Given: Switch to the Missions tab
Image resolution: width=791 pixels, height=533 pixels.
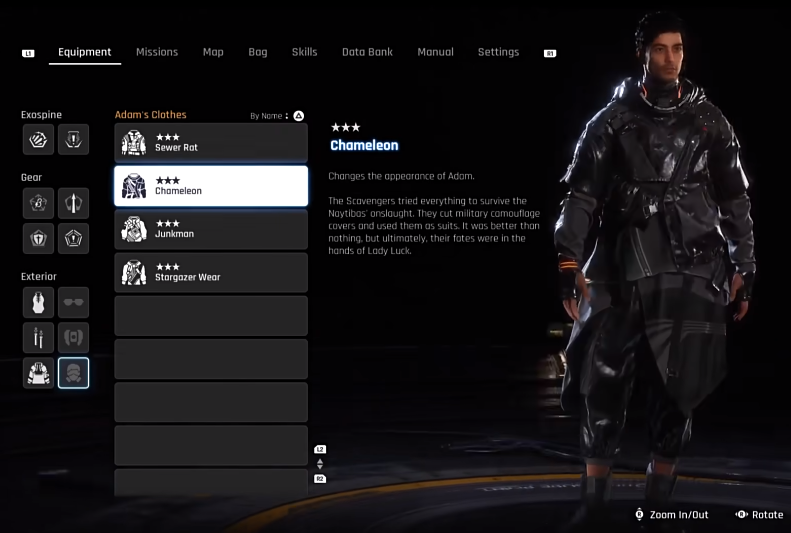Looking at the screenshot, I should coord(157,52).
